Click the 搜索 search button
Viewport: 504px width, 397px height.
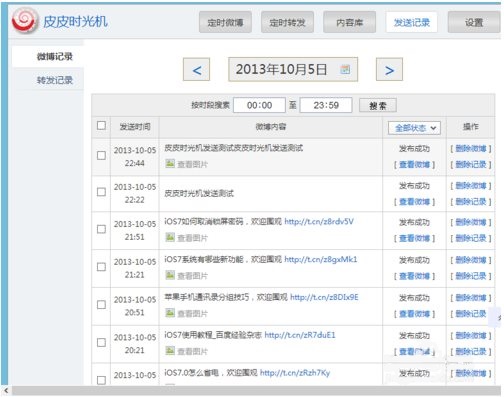tap(378, 106)
